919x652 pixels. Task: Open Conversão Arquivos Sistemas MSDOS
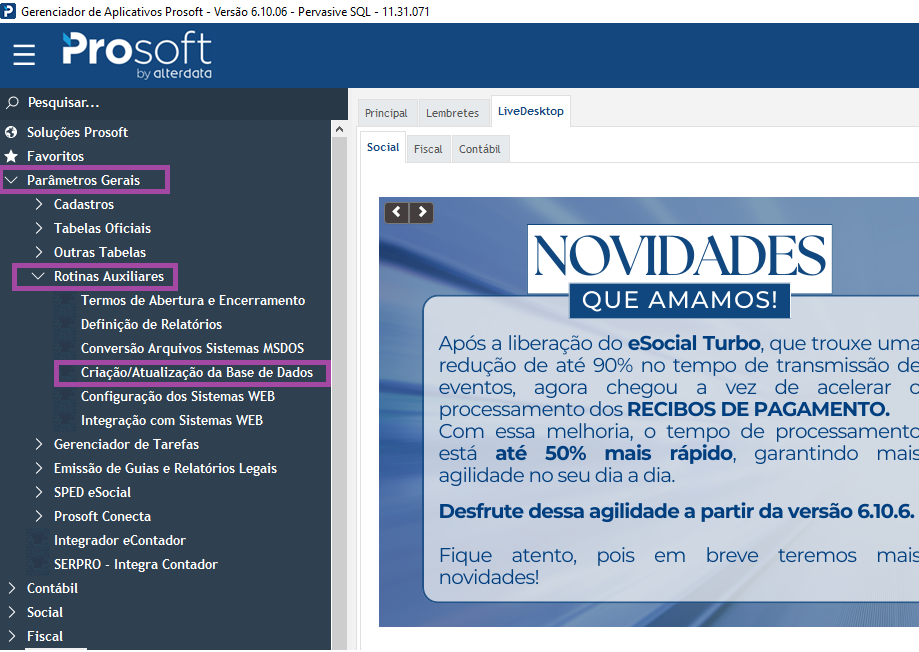tap(192, 348)
